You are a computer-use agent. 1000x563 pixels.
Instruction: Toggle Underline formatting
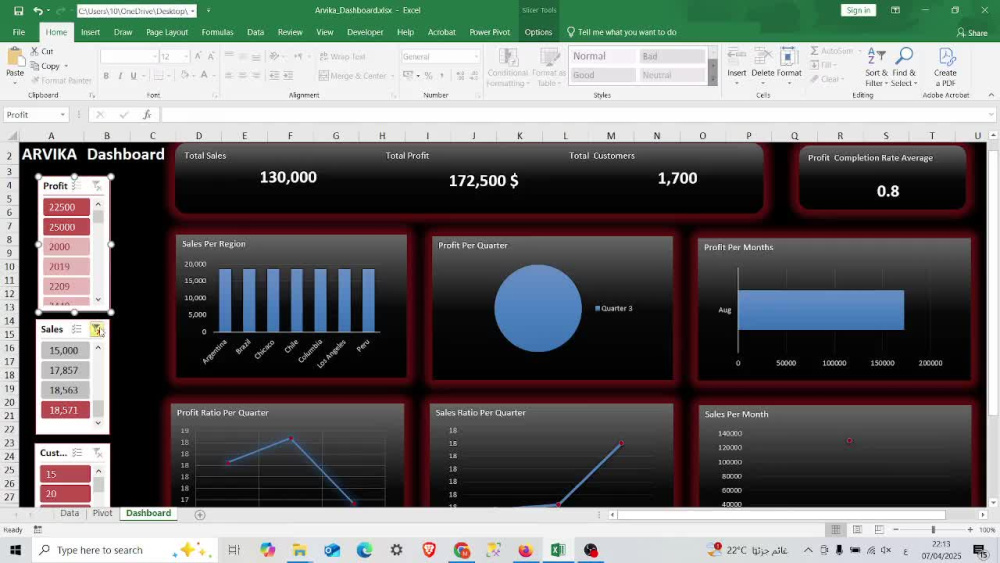(x=133, y=76)
